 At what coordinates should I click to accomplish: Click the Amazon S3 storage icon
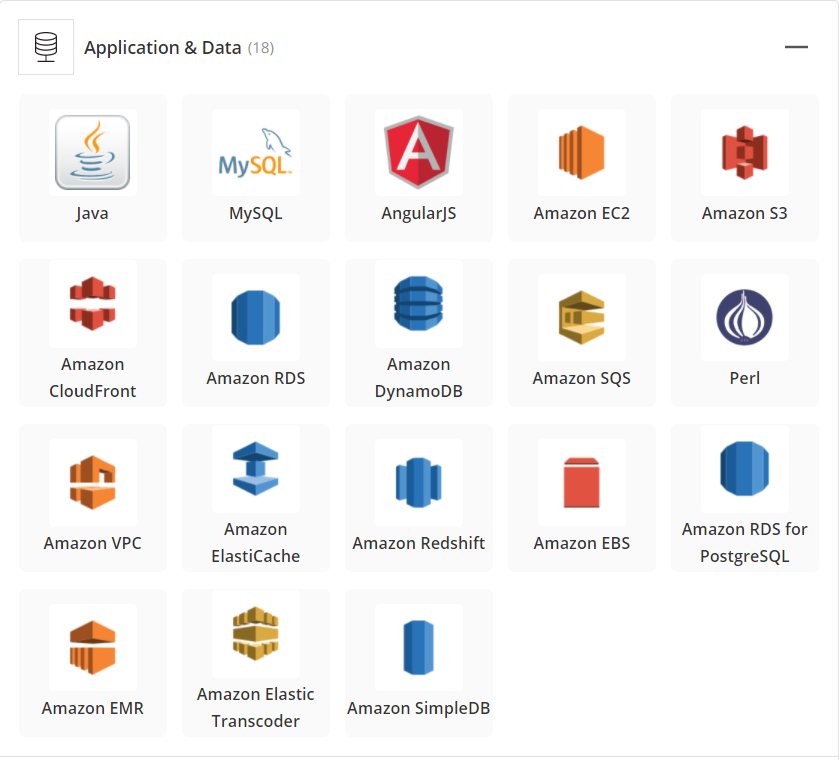click(x=744, y=152)
